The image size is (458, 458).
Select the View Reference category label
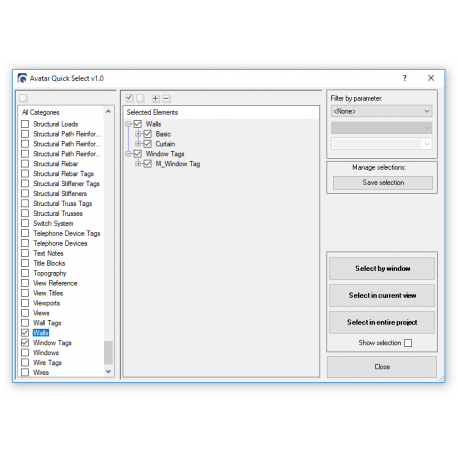(55, 283)
